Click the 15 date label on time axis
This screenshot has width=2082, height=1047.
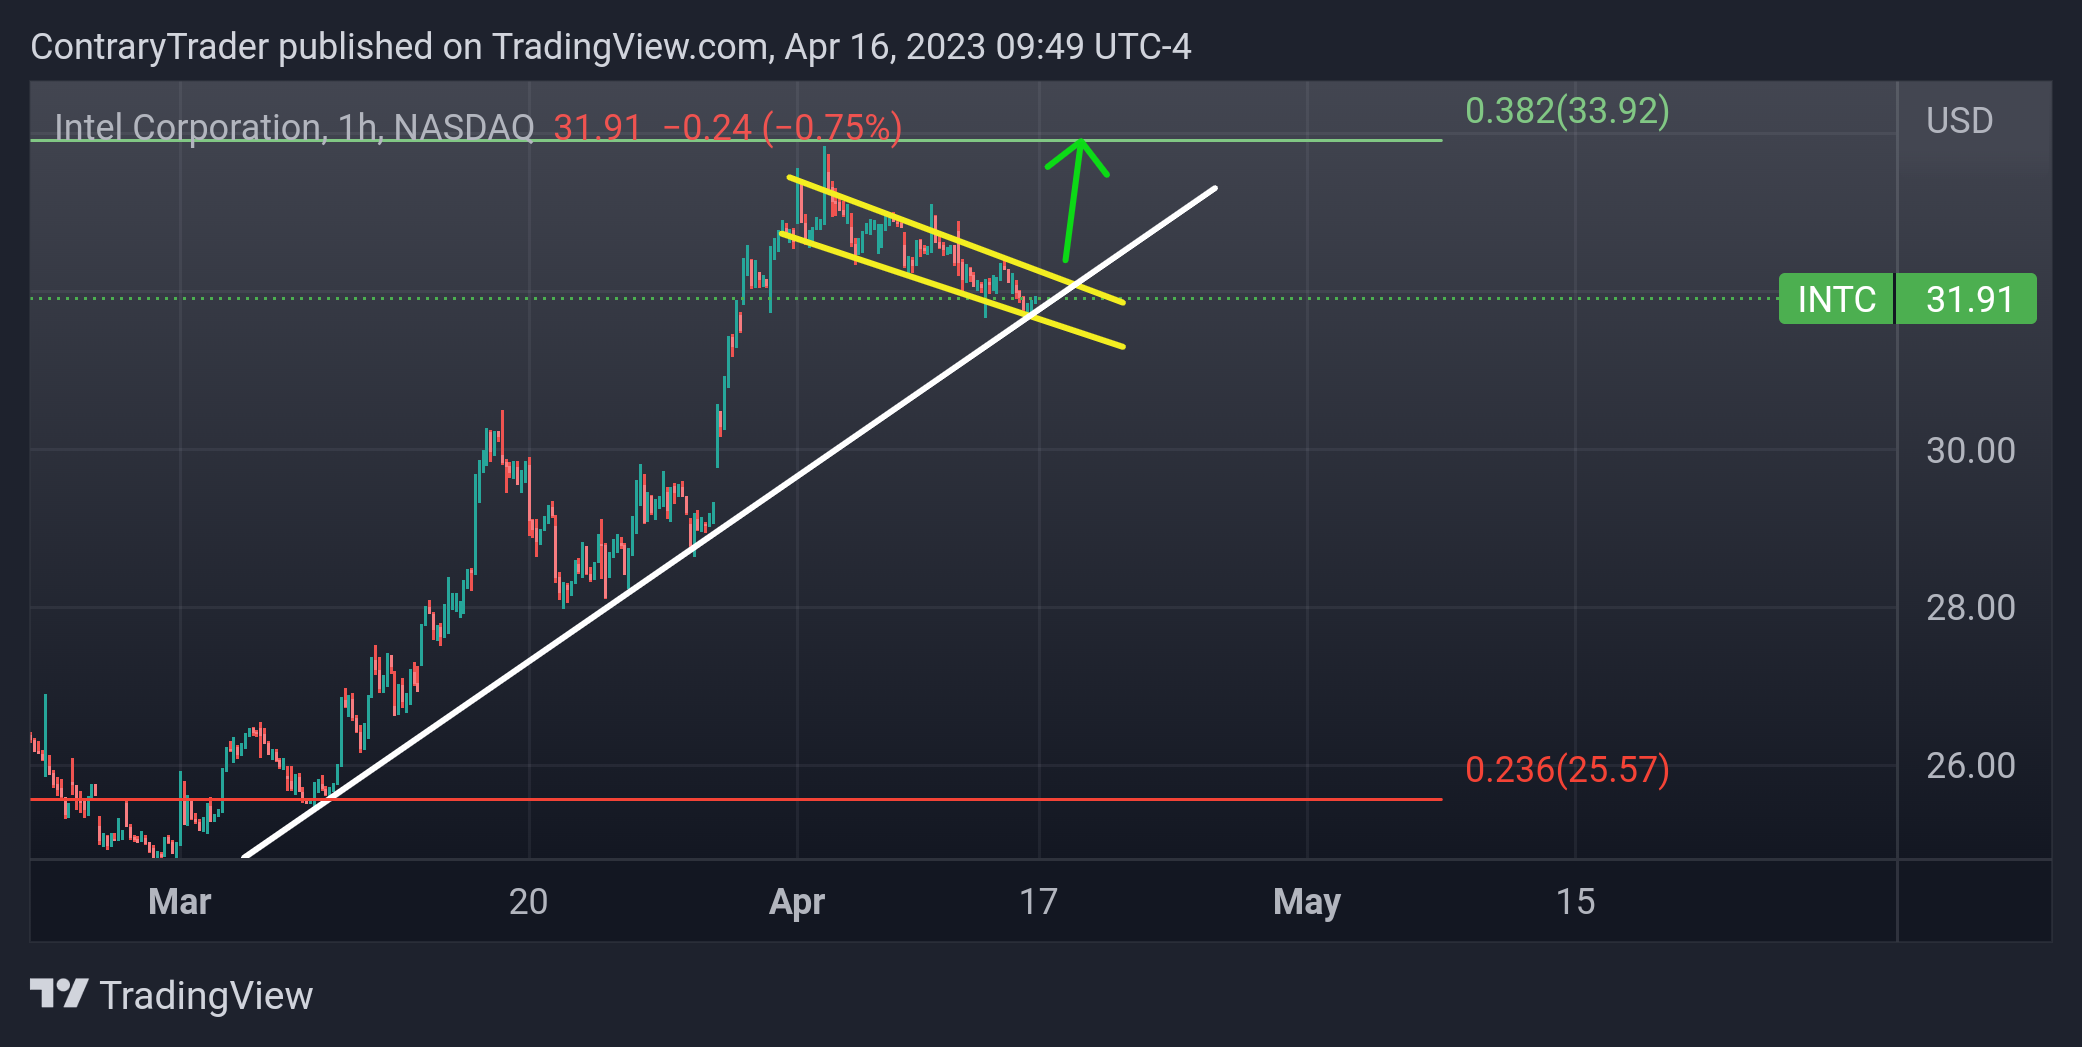pyautogui.click(x=1575, y=901)
